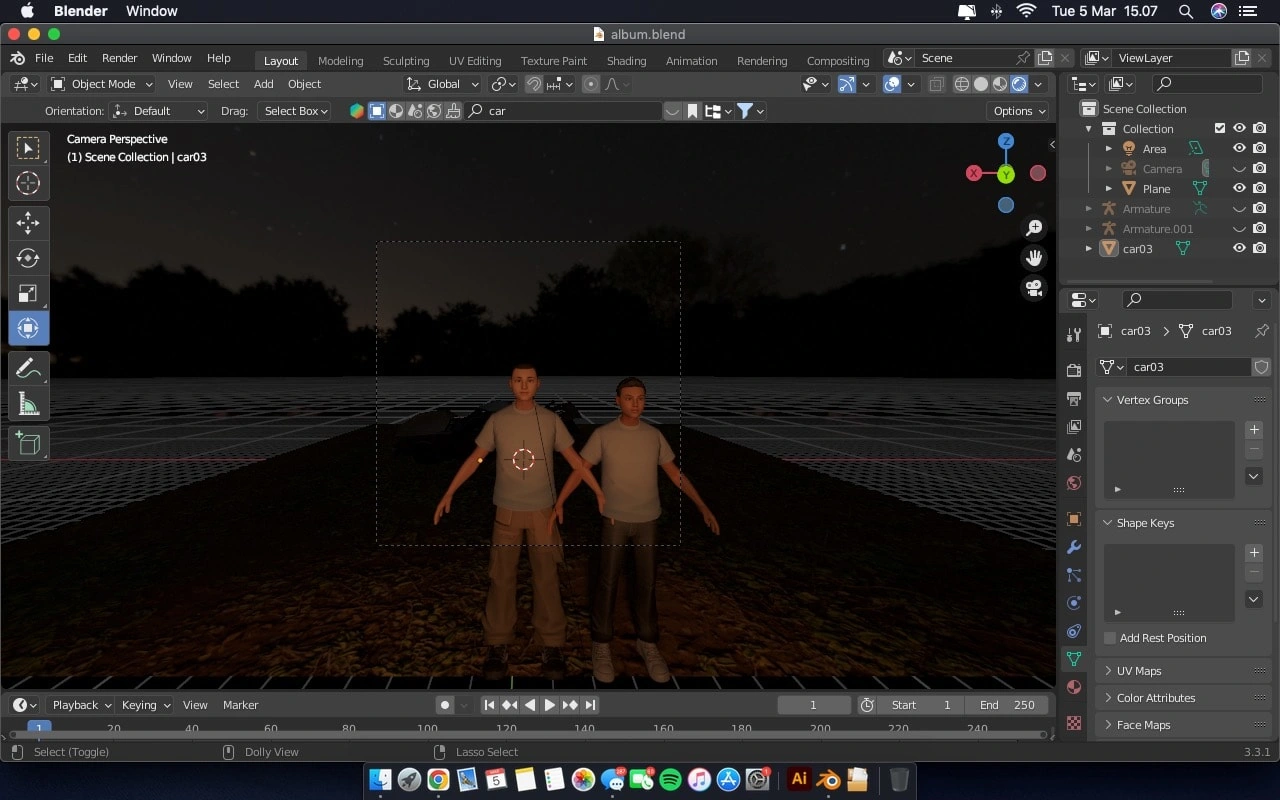Open the timeline Marker menu
The height and width of the screenshot is (800, 1280).
click(x=241, y=705)
